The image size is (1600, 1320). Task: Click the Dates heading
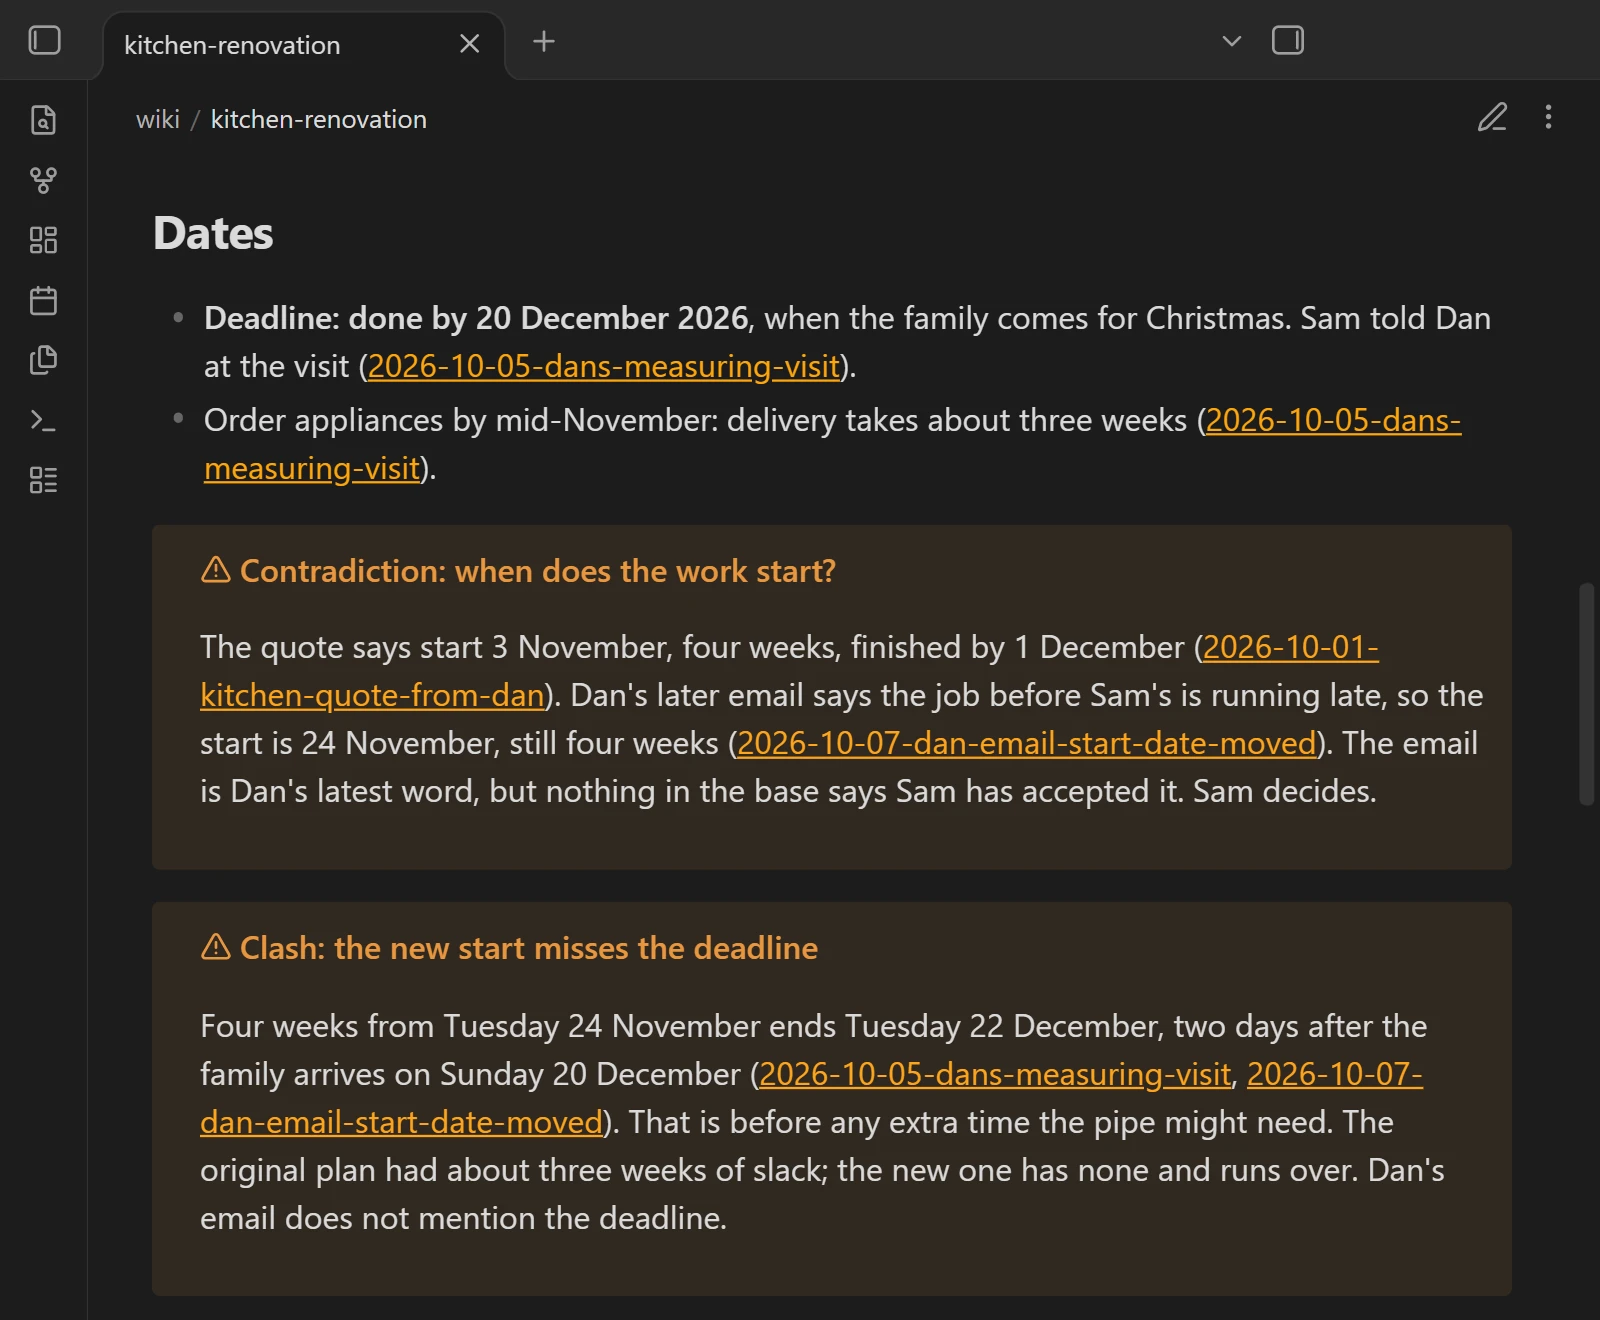(x=213, y=234)
